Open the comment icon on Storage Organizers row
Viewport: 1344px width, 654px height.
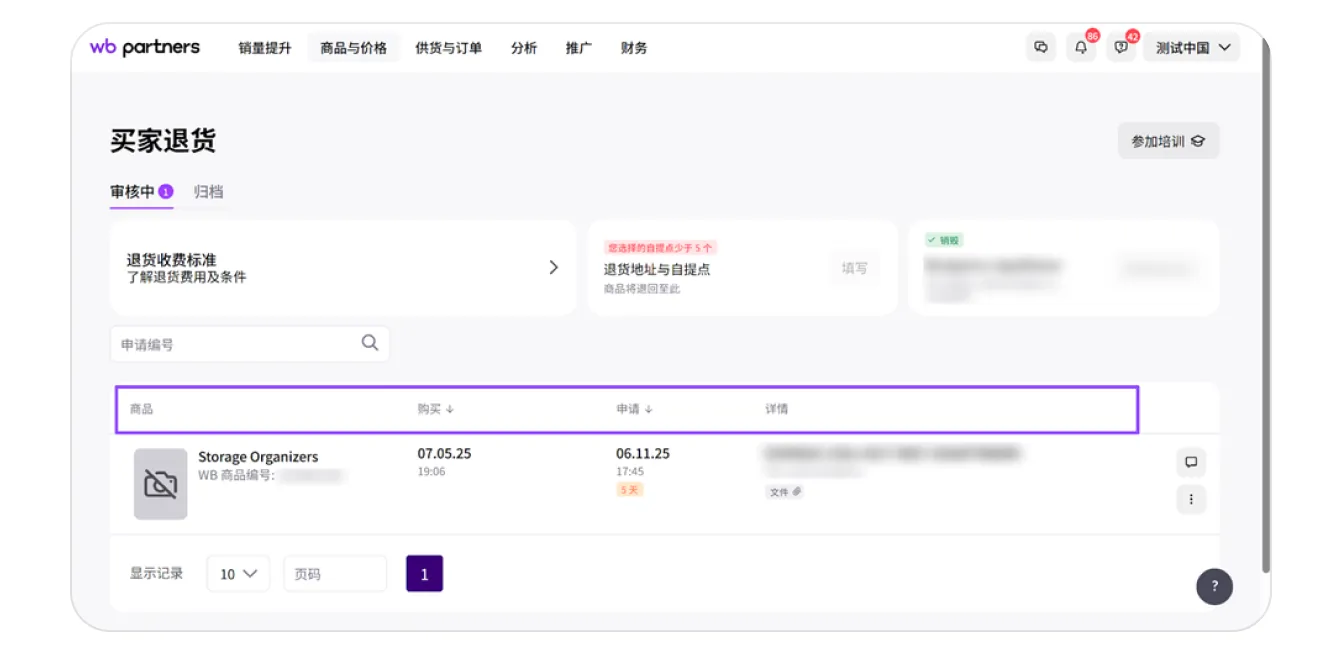click(x=1190, y=462)
